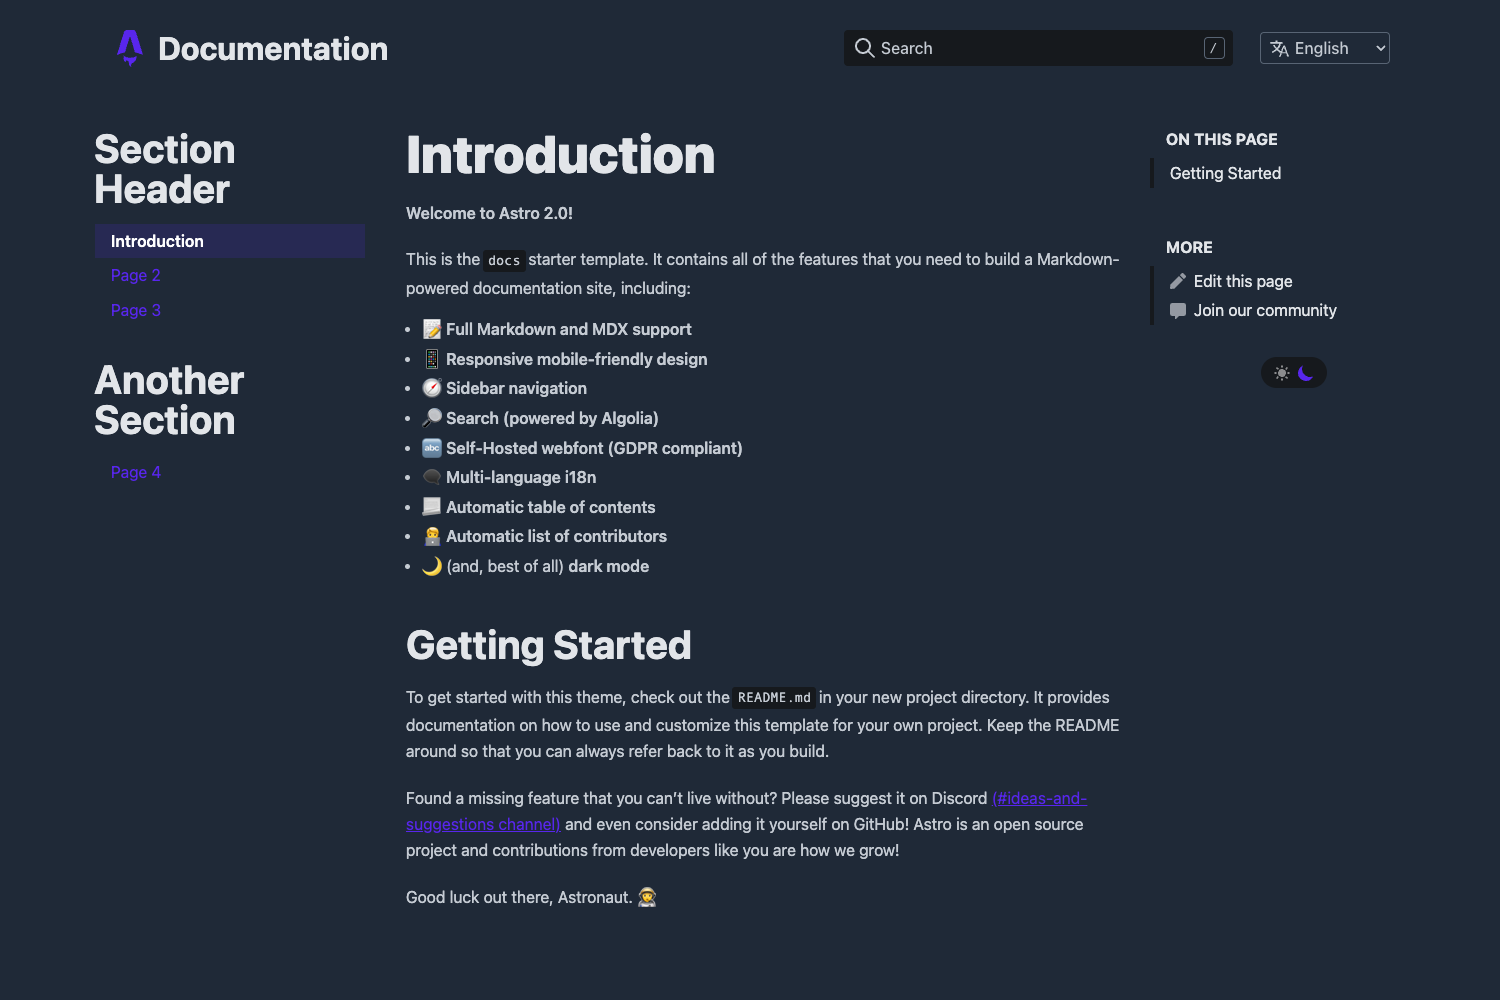Open Page 2 from Section Header

[135, 275]
